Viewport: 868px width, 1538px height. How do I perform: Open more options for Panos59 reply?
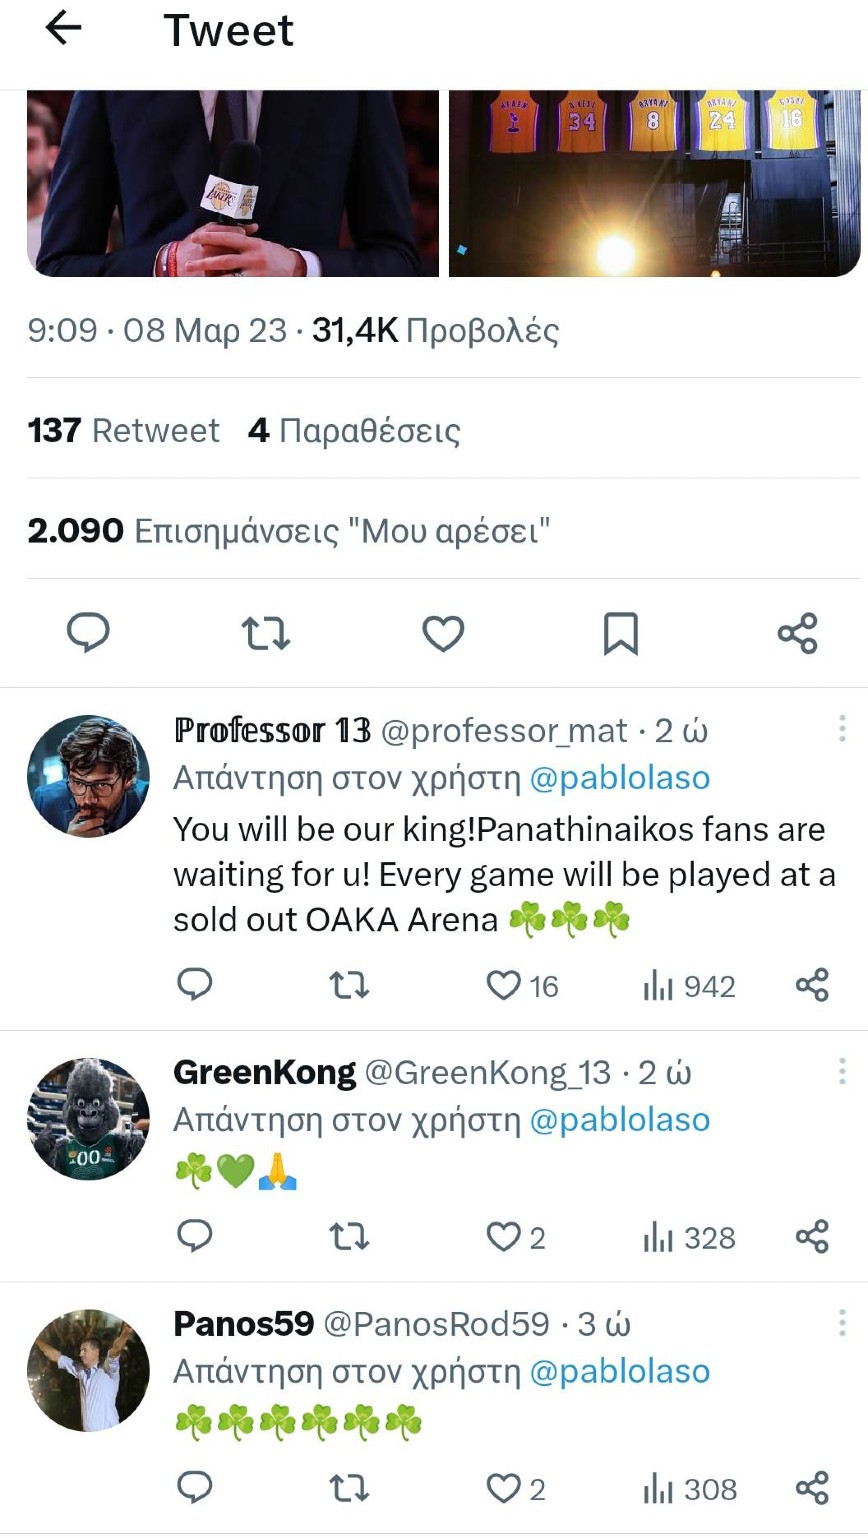842,1323
